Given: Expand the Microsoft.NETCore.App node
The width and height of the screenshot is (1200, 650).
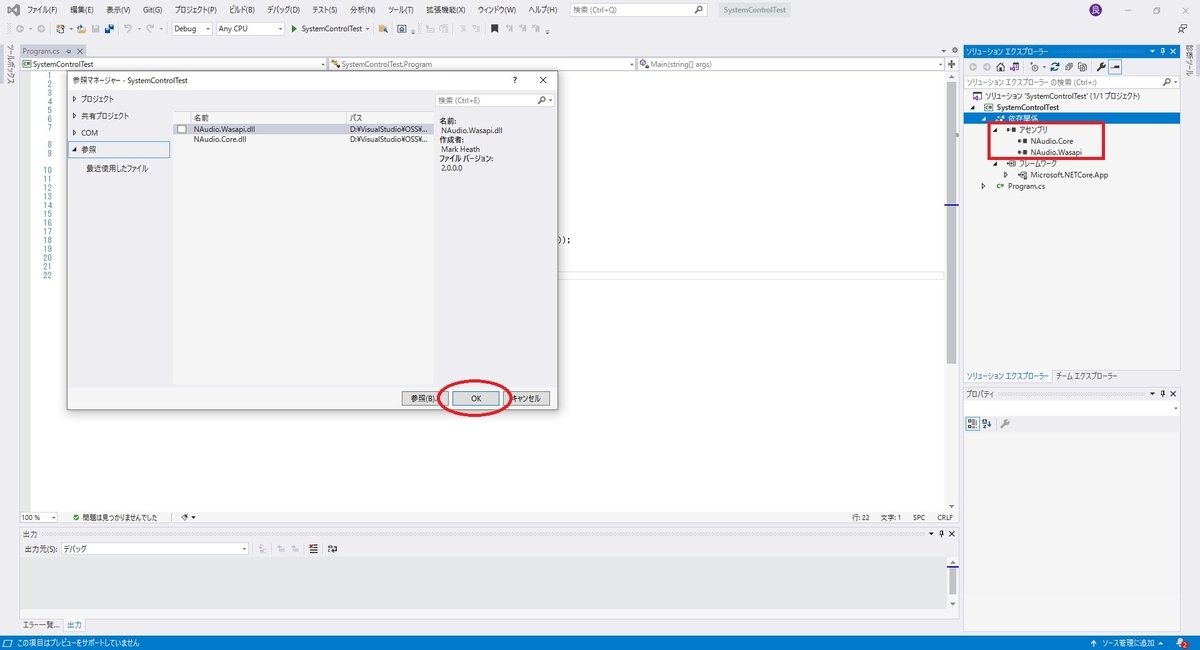Looking at the screenshot, I should pos(1007,175).
